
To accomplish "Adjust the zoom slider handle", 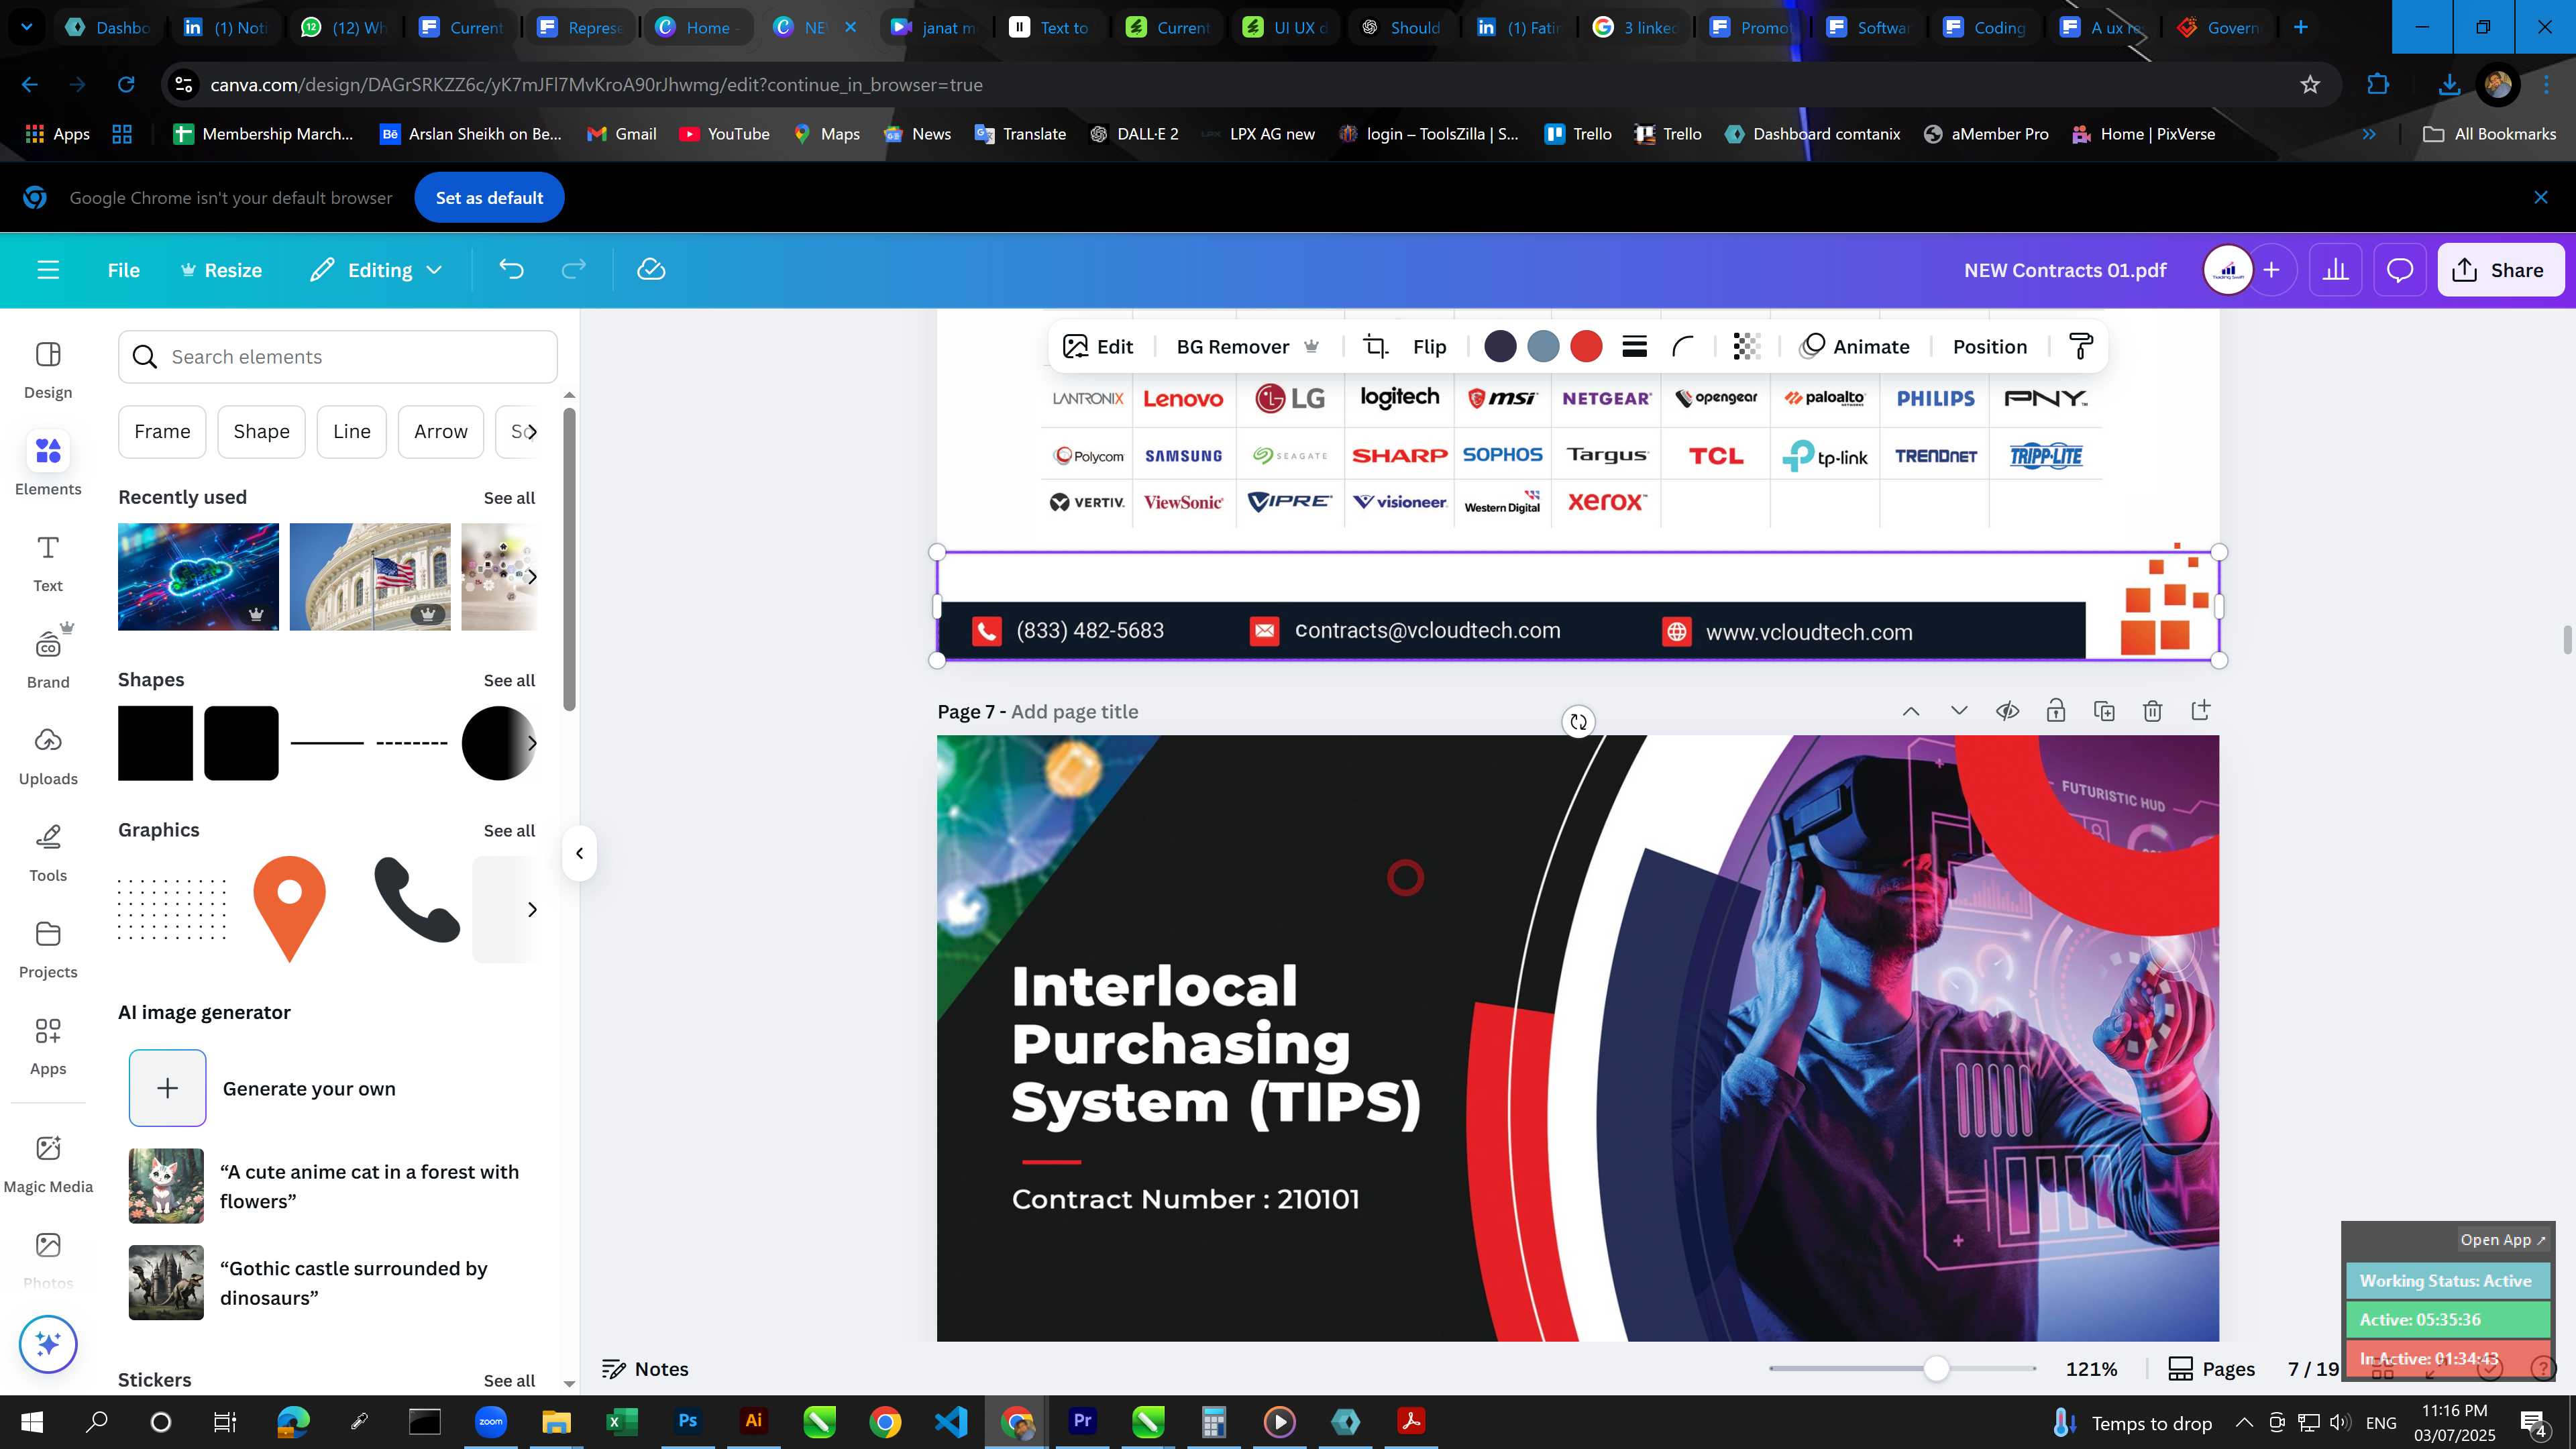I will pos(1936,1369).
